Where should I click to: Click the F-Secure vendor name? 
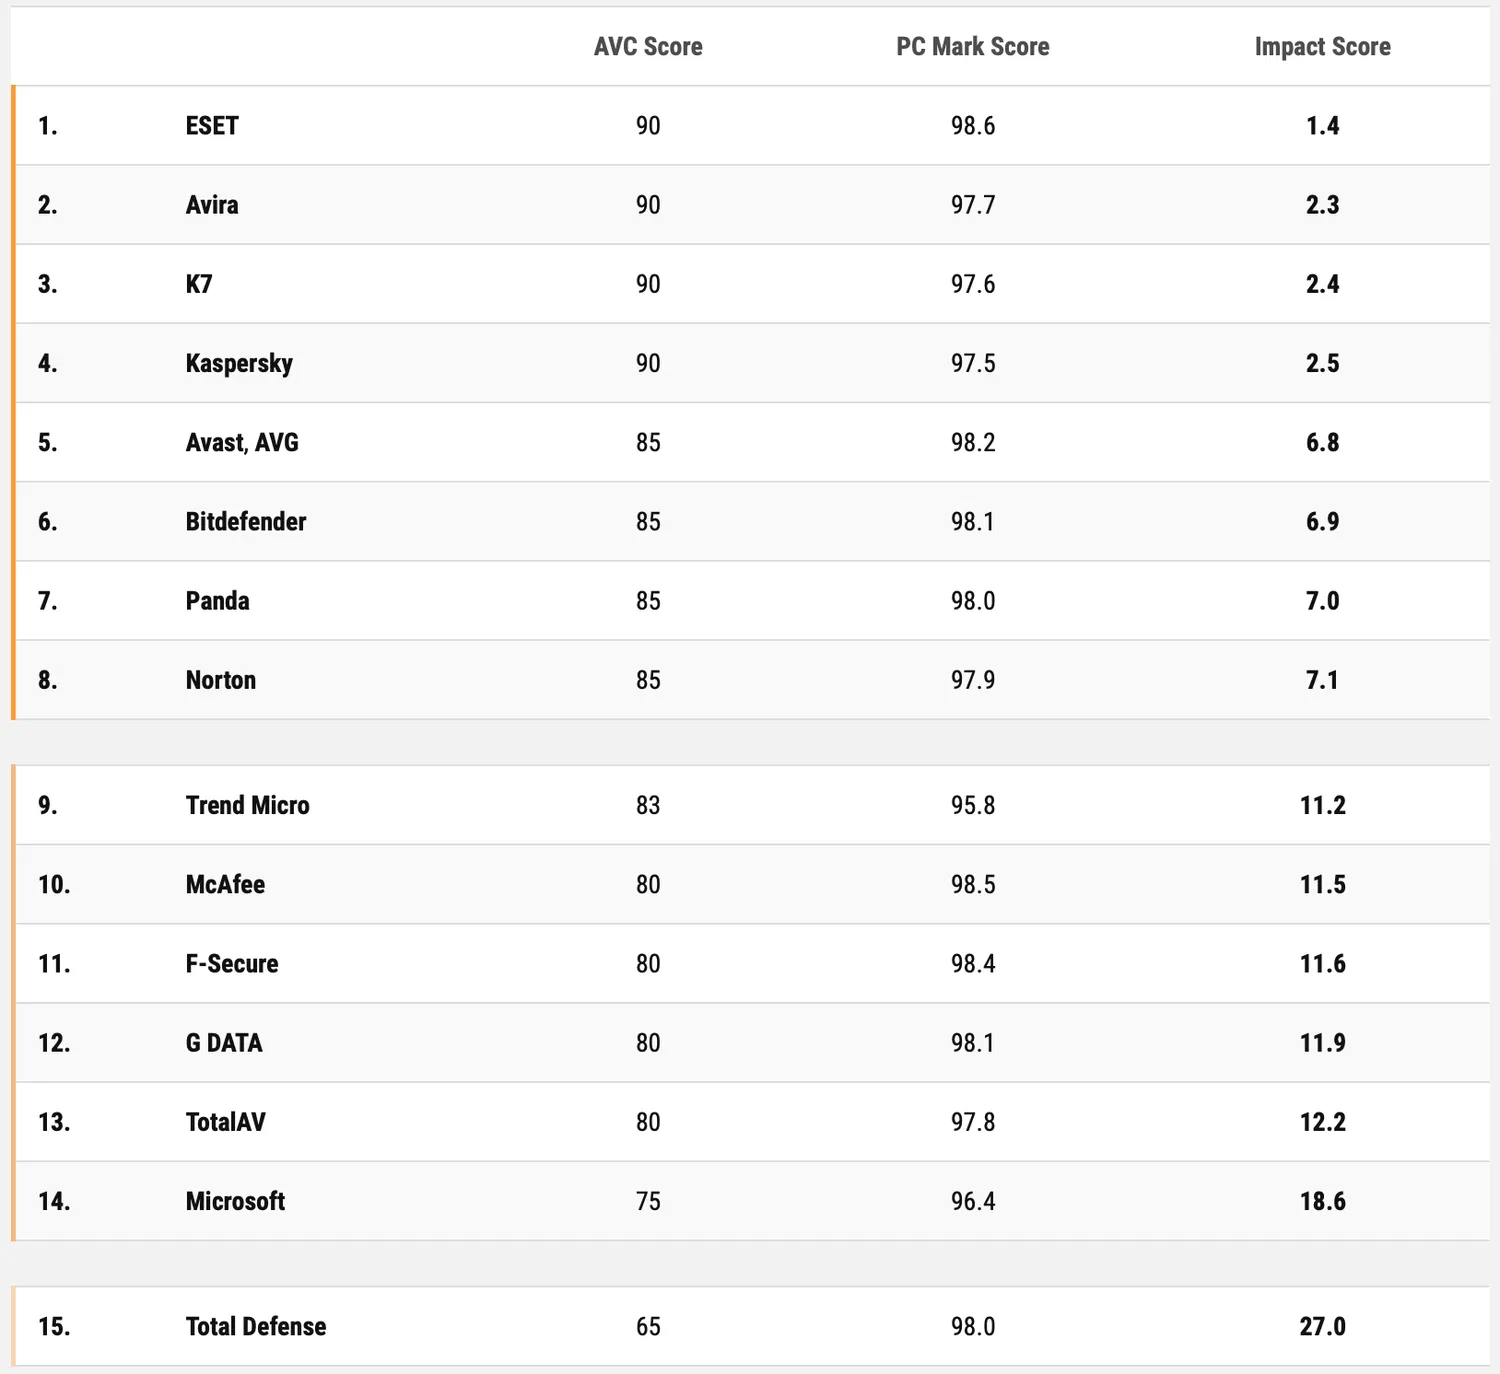232,963
